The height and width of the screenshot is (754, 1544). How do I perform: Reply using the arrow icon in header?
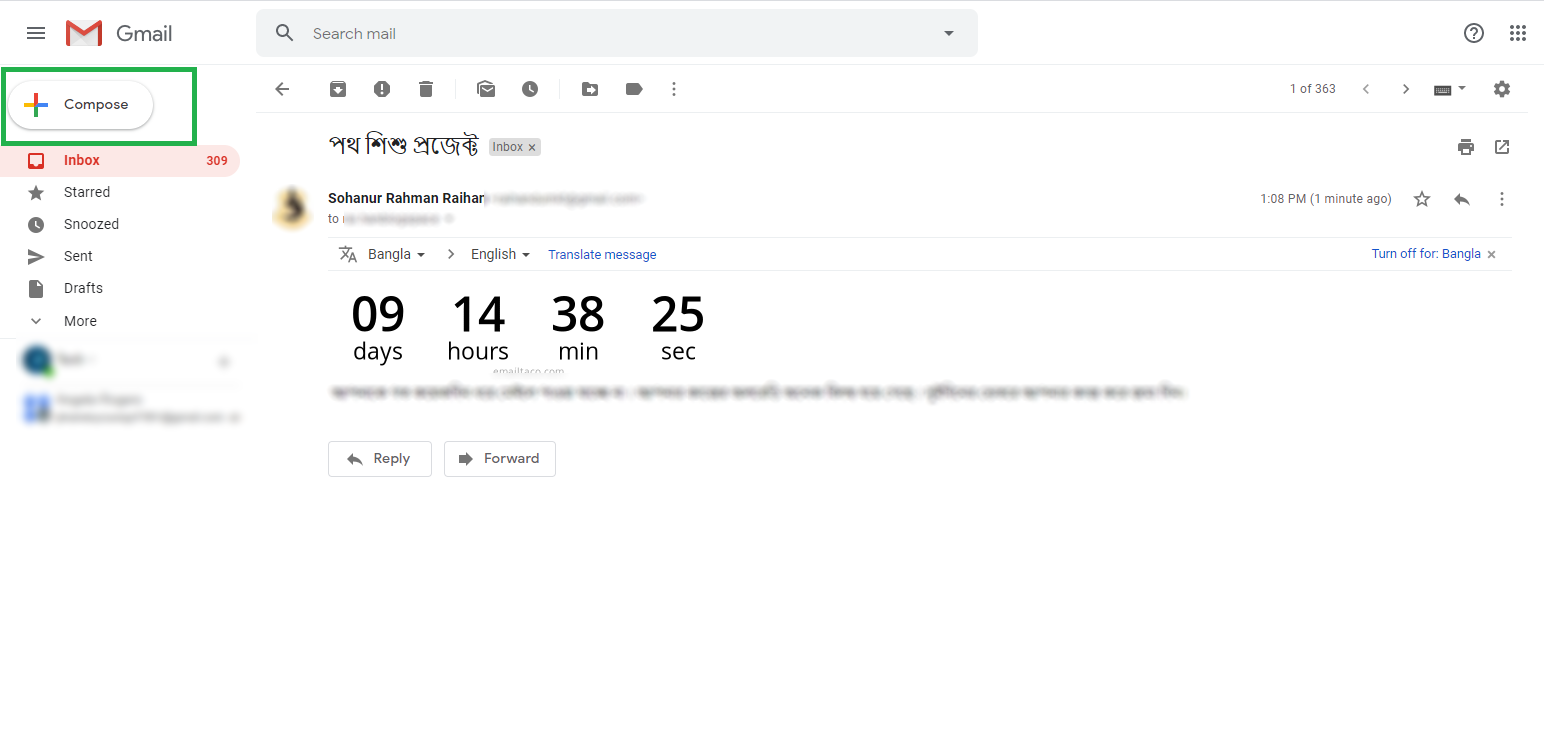(1462, 199)
